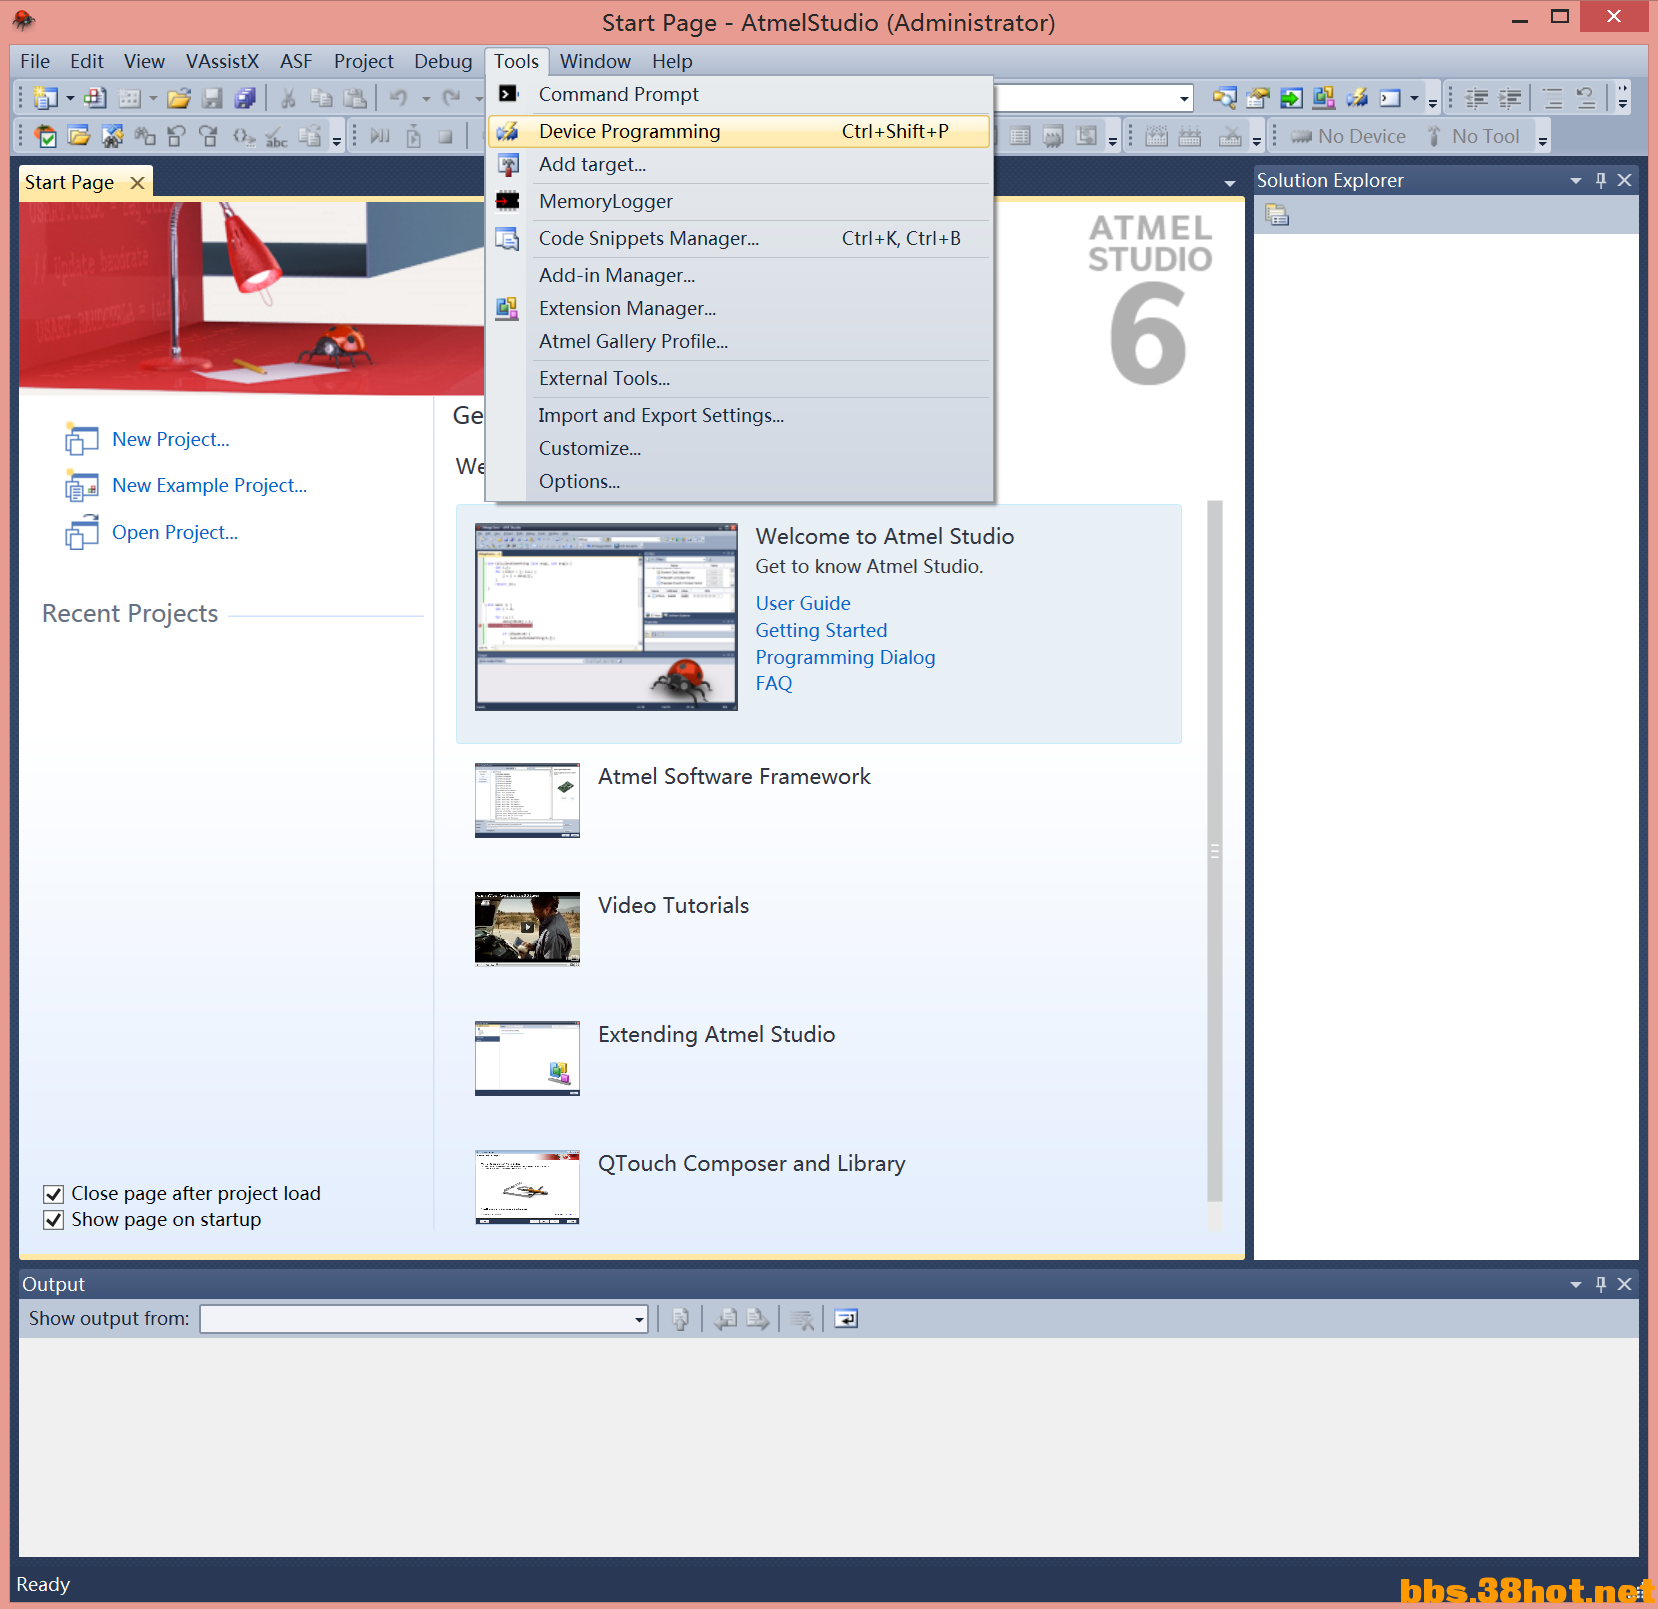
Task: Open the FAQ link
Action: click(774, 684)
